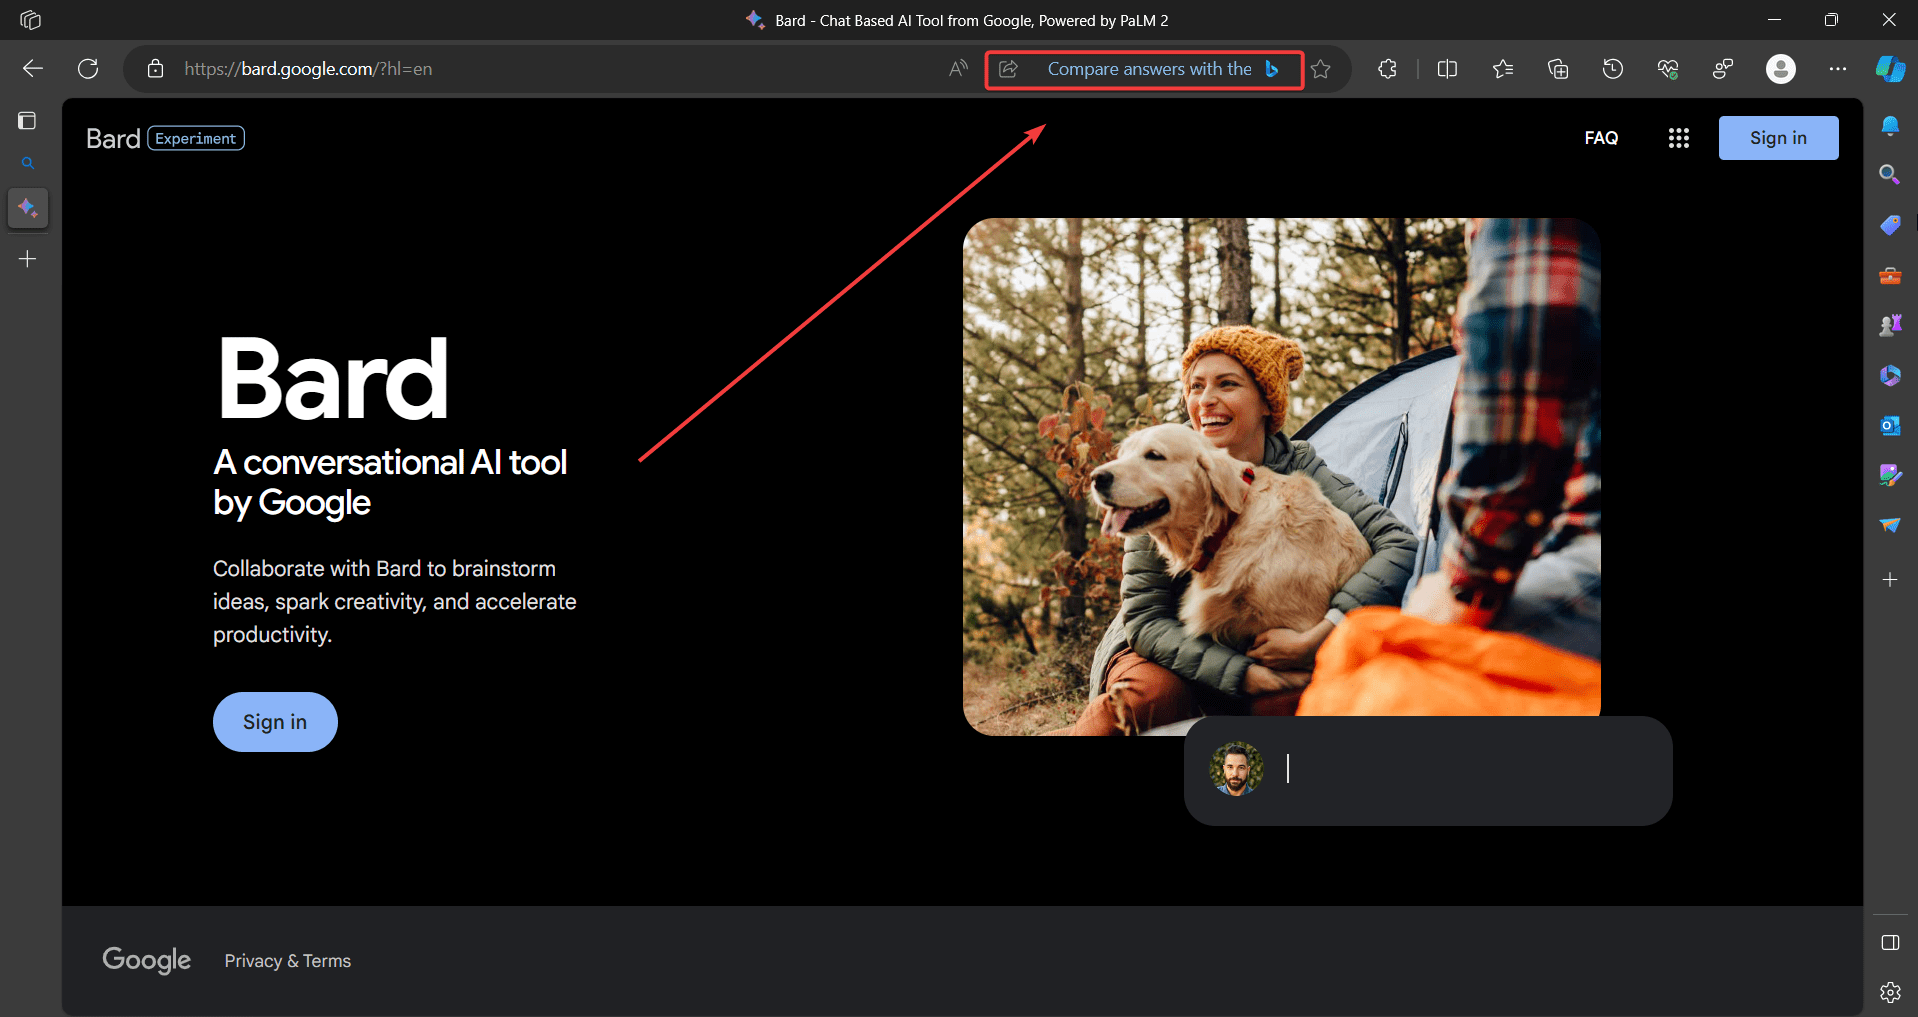
Task: Open Drop in the Edge sidebar
Action: 1890,524
